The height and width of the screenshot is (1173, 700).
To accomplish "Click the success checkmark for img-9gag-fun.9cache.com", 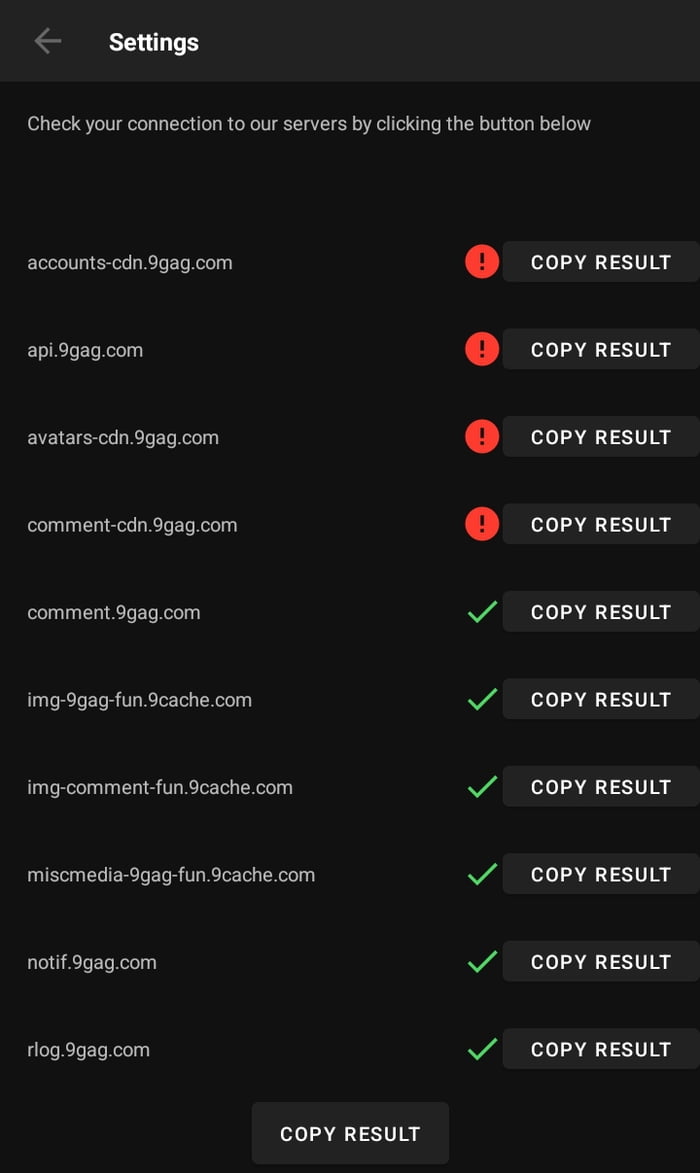I will click(x=481, y=698).
